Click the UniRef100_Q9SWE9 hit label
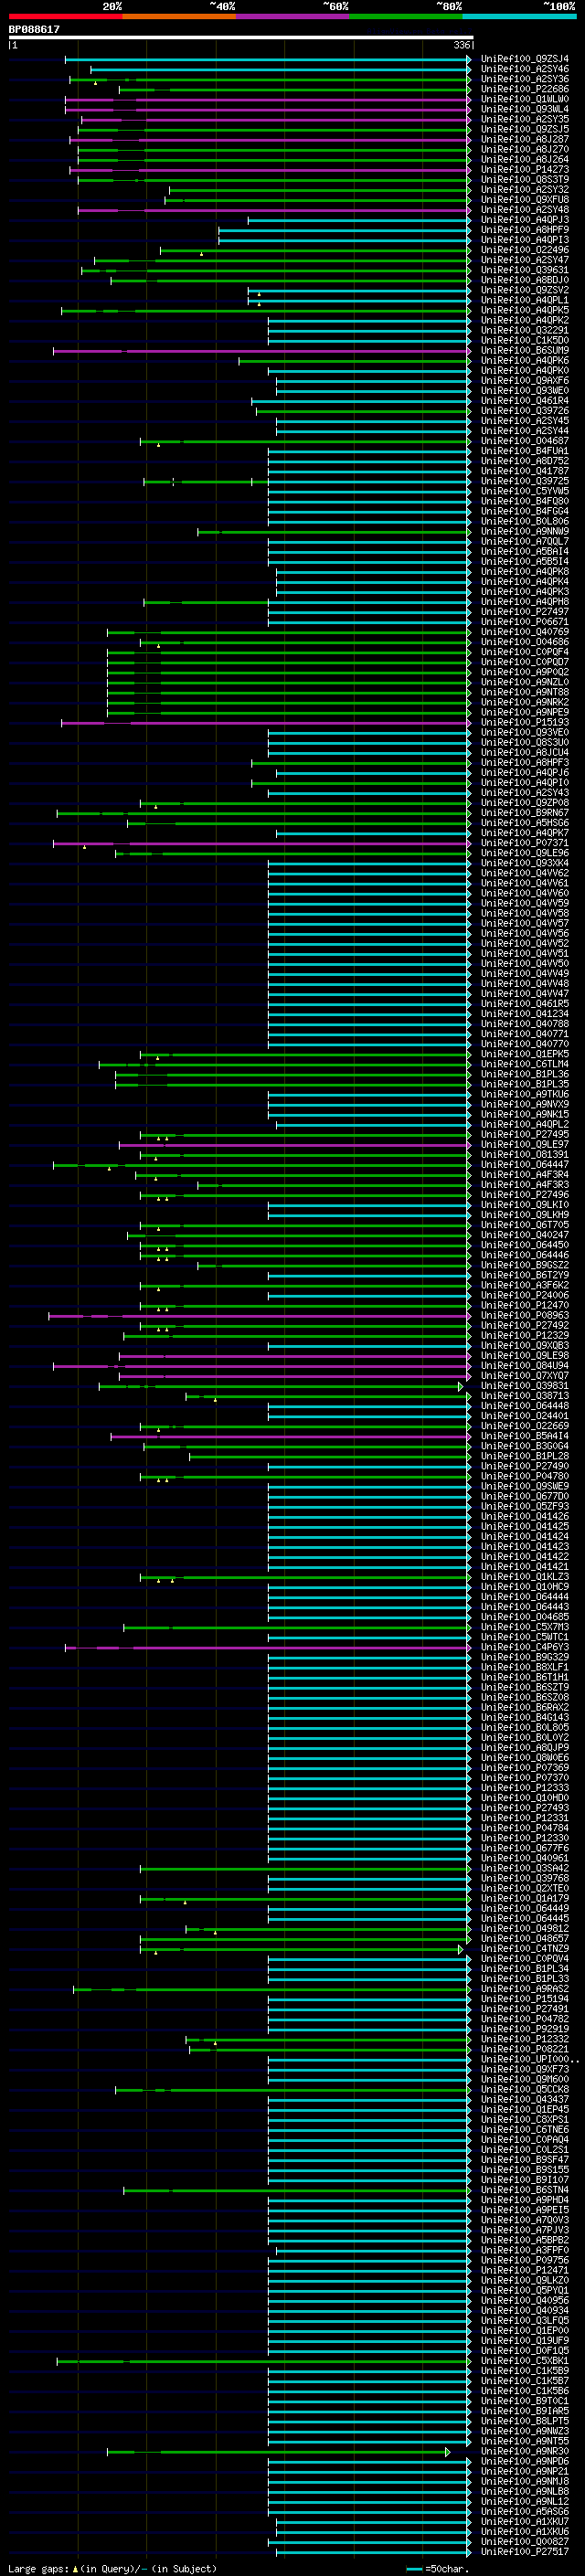The height and width of the screenshot is (2576, 585). (525, 1486)
